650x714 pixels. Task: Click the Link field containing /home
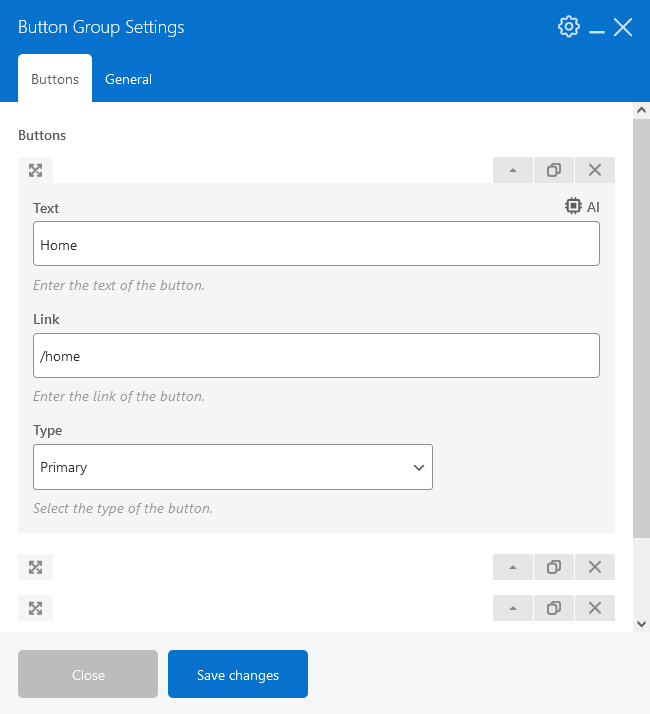[x=316, y=355]
